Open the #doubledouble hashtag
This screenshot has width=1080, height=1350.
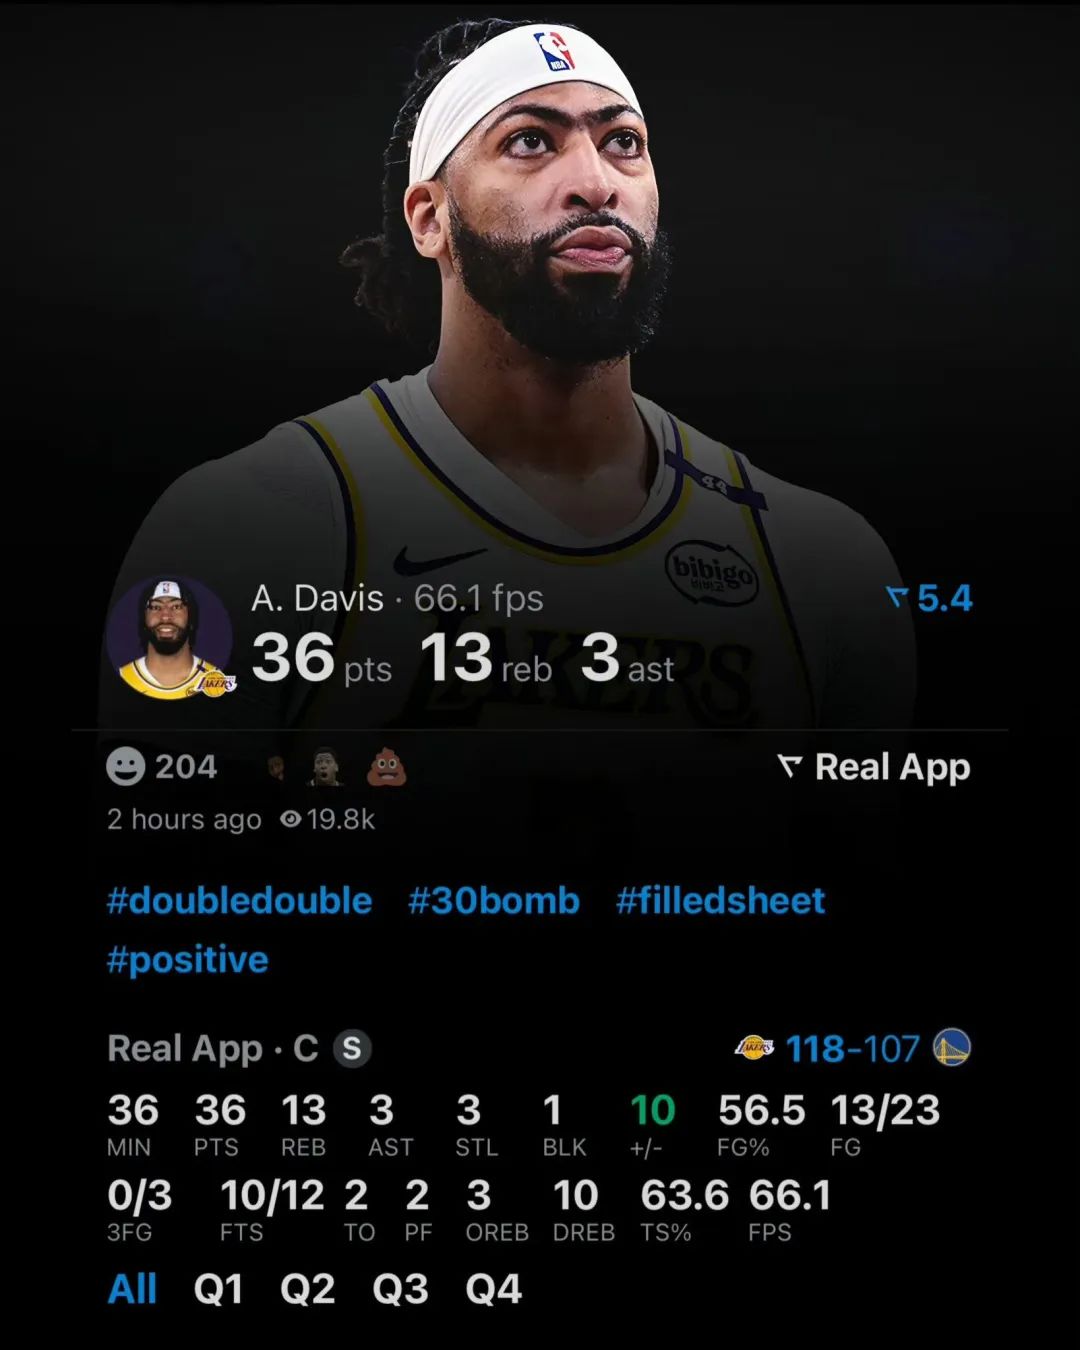point(240,900)
